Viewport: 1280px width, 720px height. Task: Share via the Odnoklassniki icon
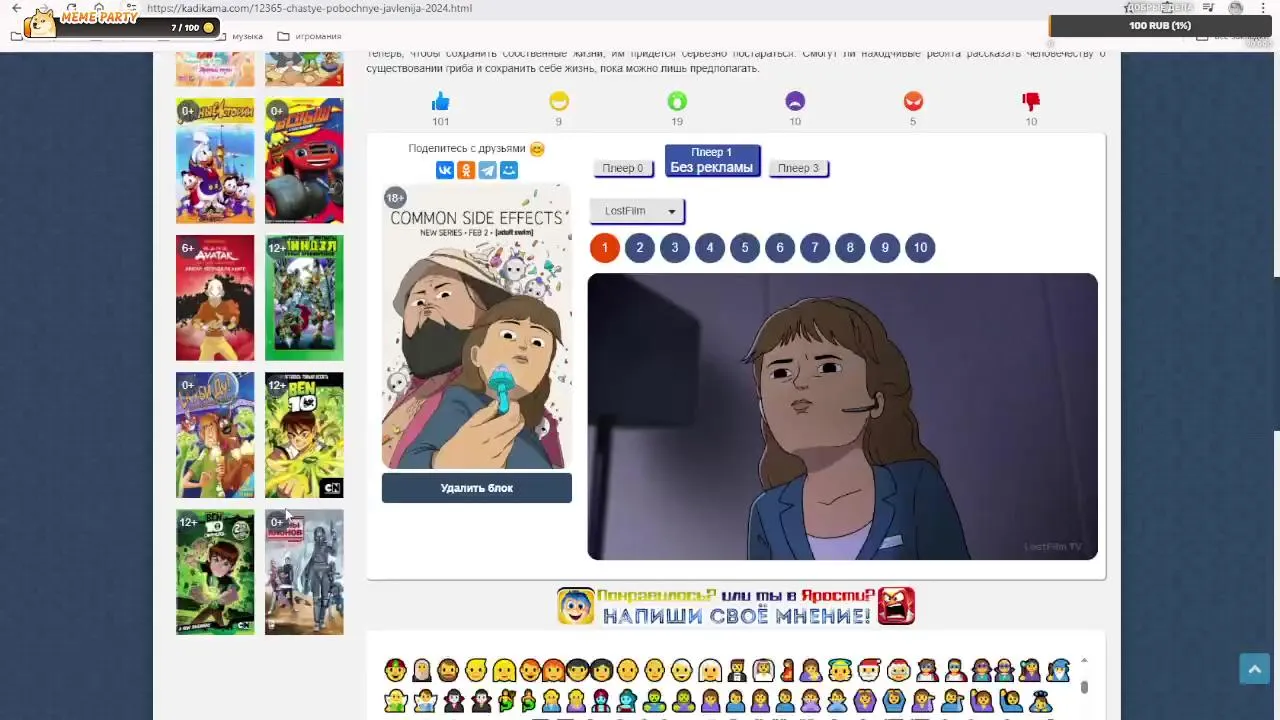pyautogui.click(x=466, y=170)
